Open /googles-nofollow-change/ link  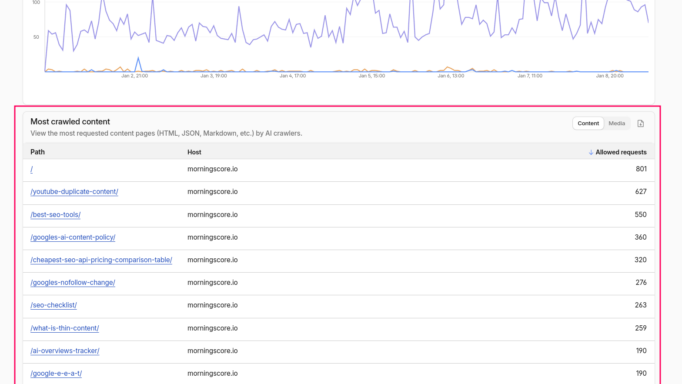point(73,283)
